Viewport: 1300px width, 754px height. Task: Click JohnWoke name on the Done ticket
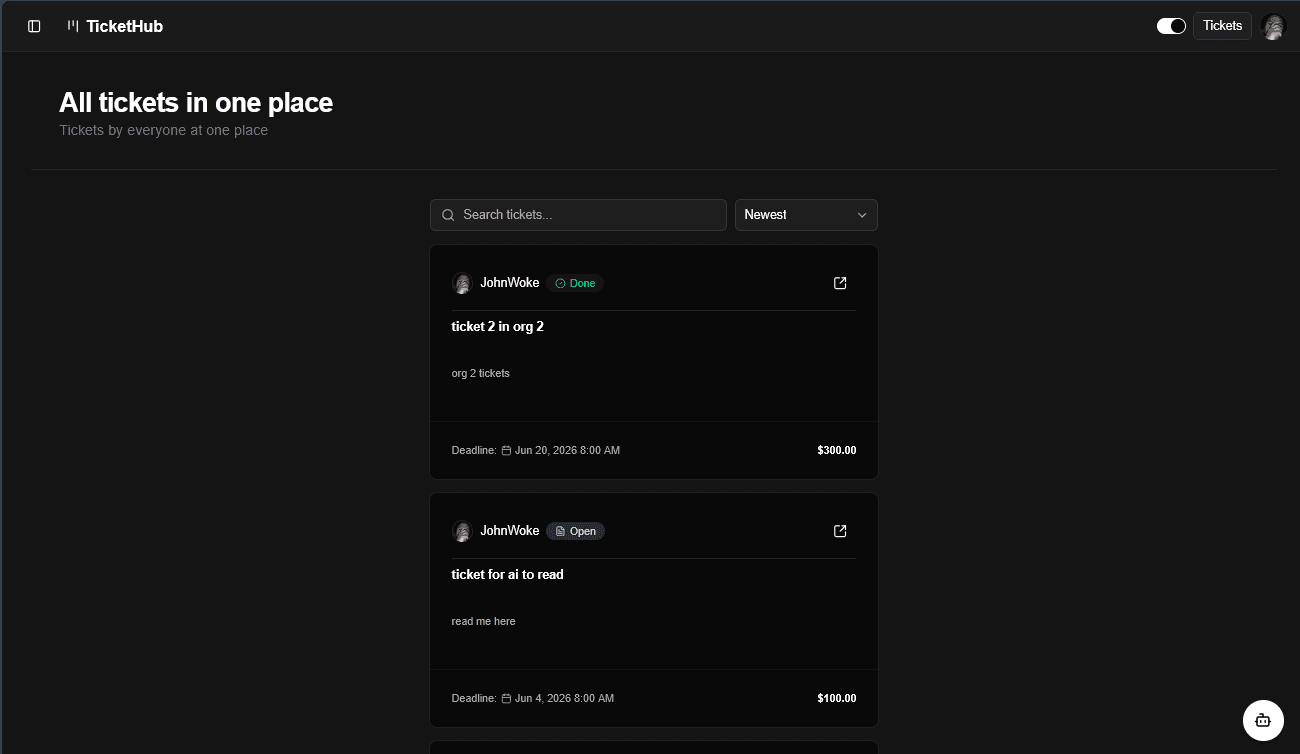510,283
